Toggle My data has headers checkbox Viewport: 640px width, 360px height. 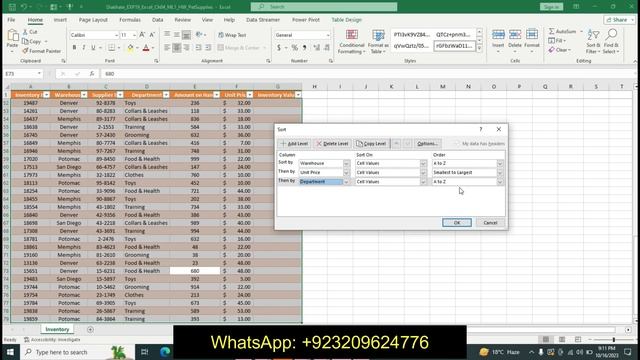click(456, 144)
